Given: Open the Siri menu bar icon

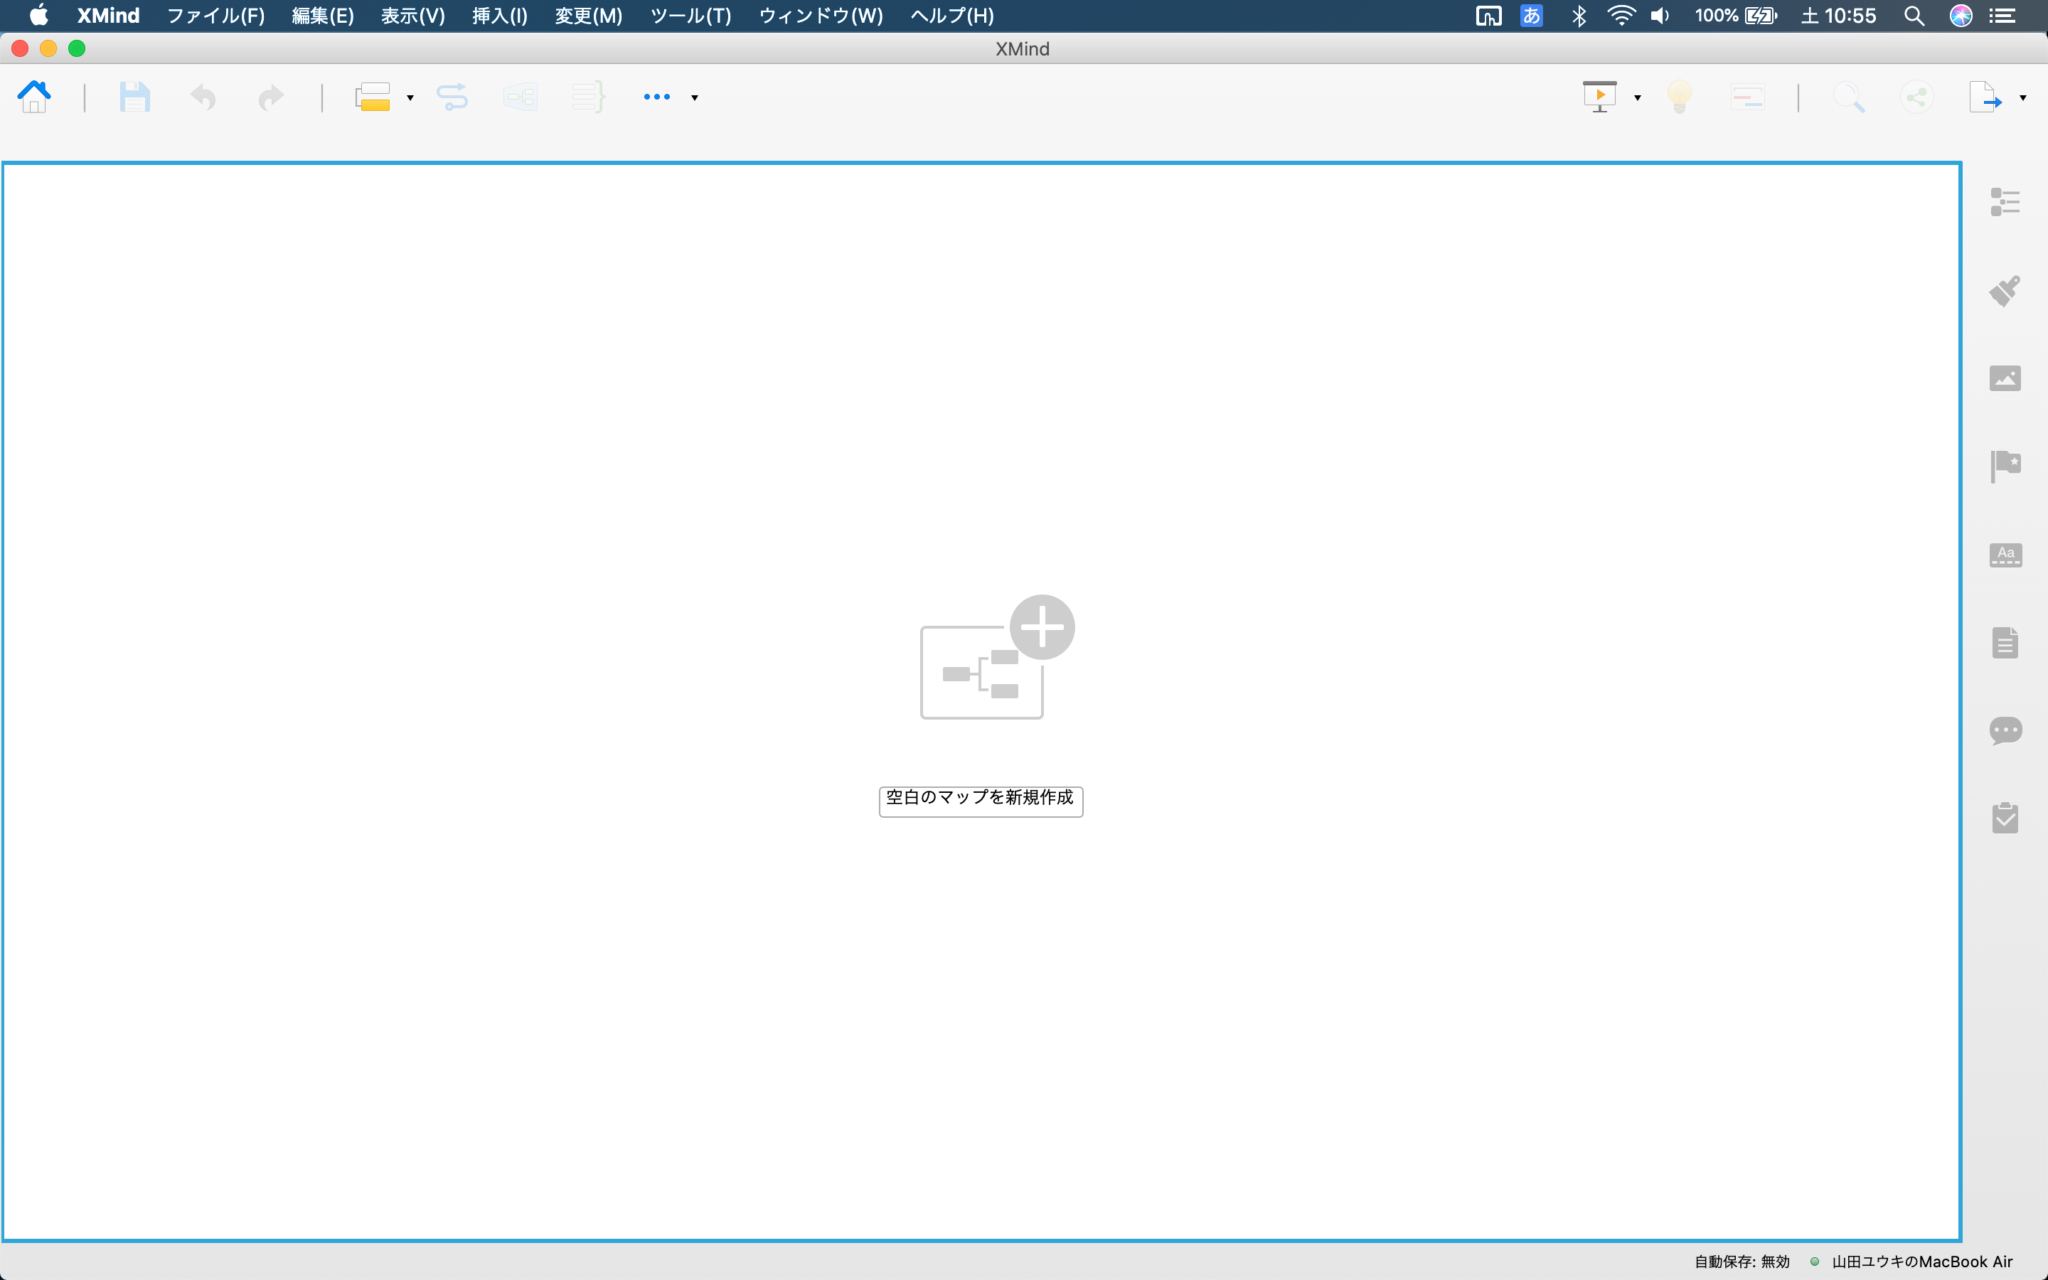Looking at the screenshot, I should 1960,16.
